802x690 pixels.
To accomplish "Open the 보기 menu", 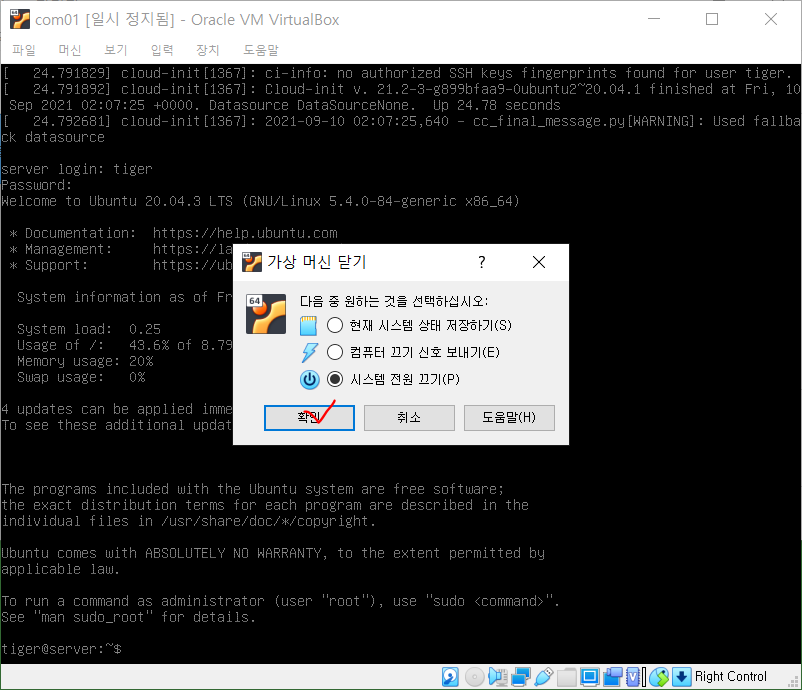I will pos(116,50).
